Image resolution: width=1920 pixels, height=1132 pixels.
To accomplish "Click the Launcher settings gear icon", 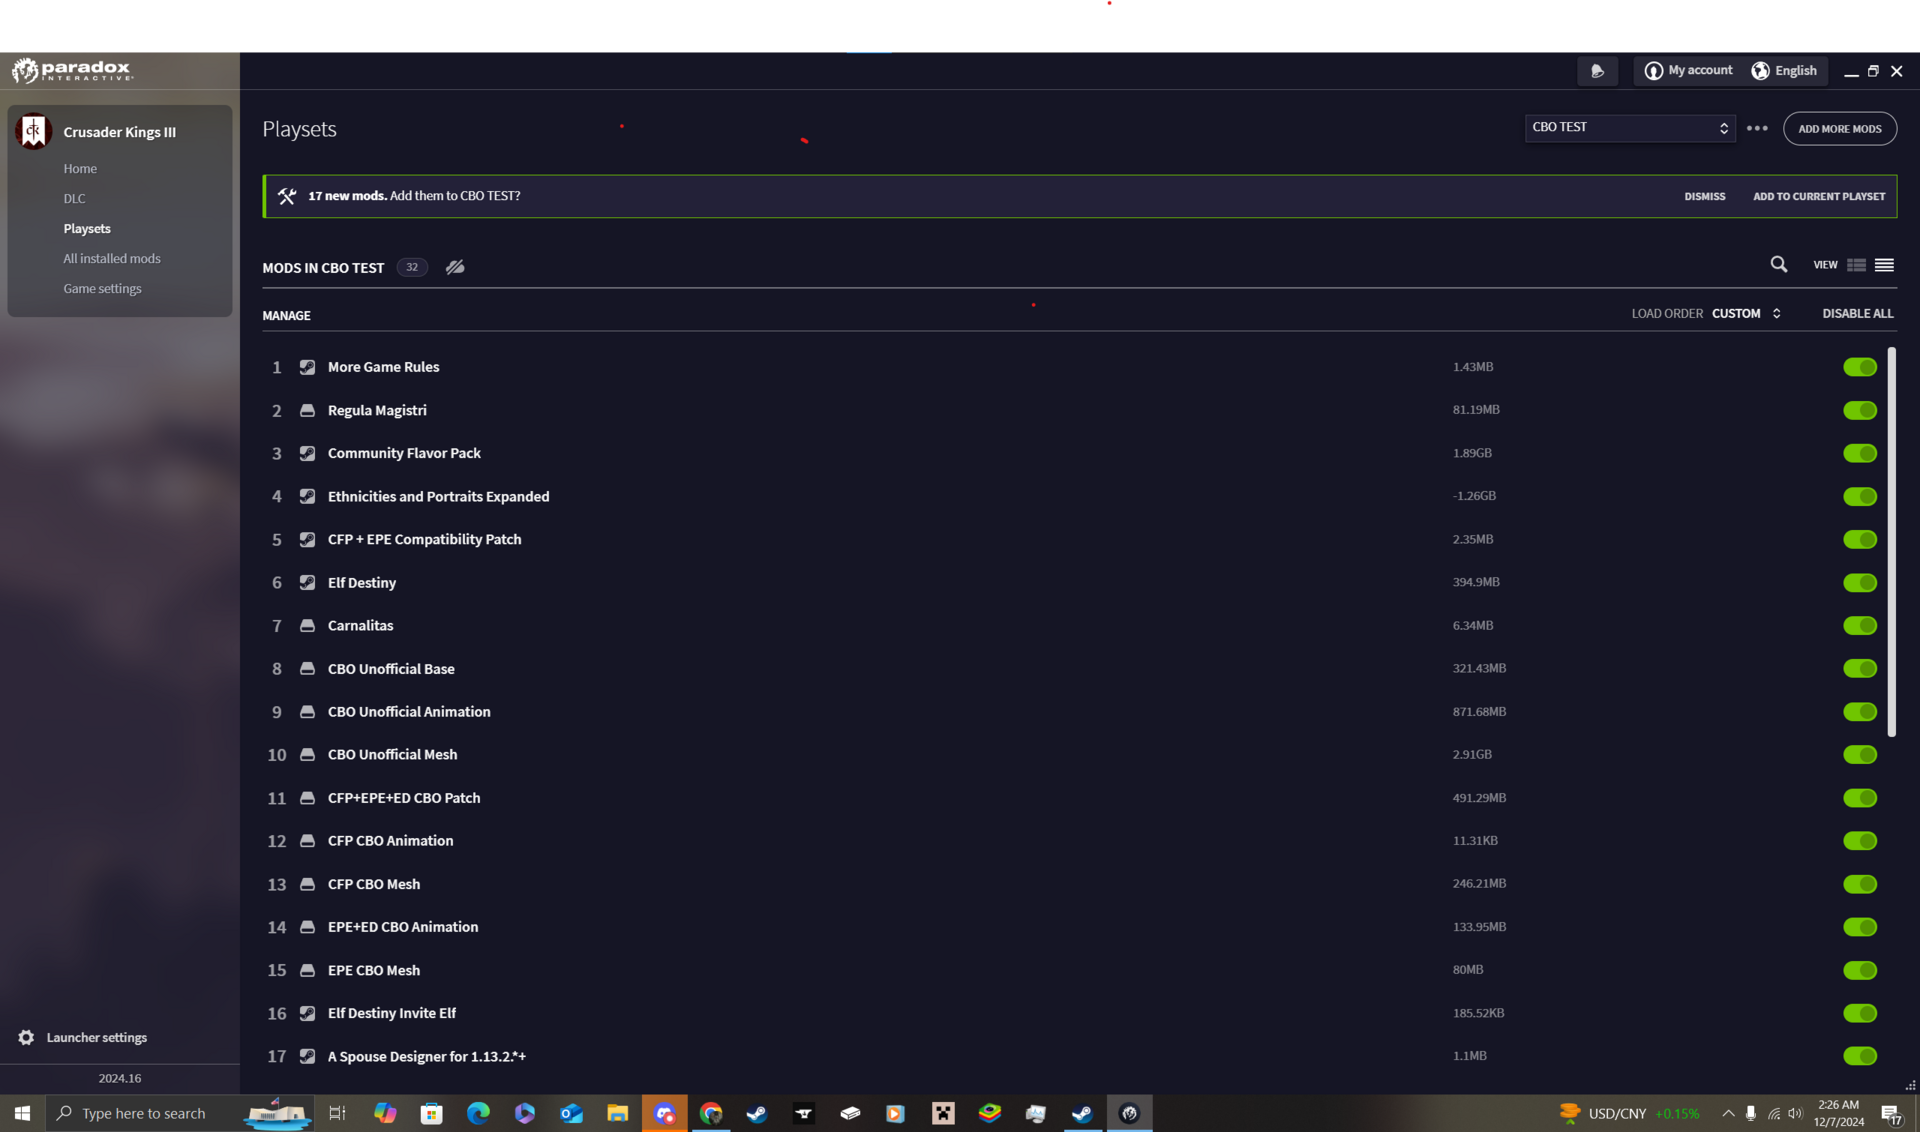I will pyautogui.click(x=26, y=1037).
